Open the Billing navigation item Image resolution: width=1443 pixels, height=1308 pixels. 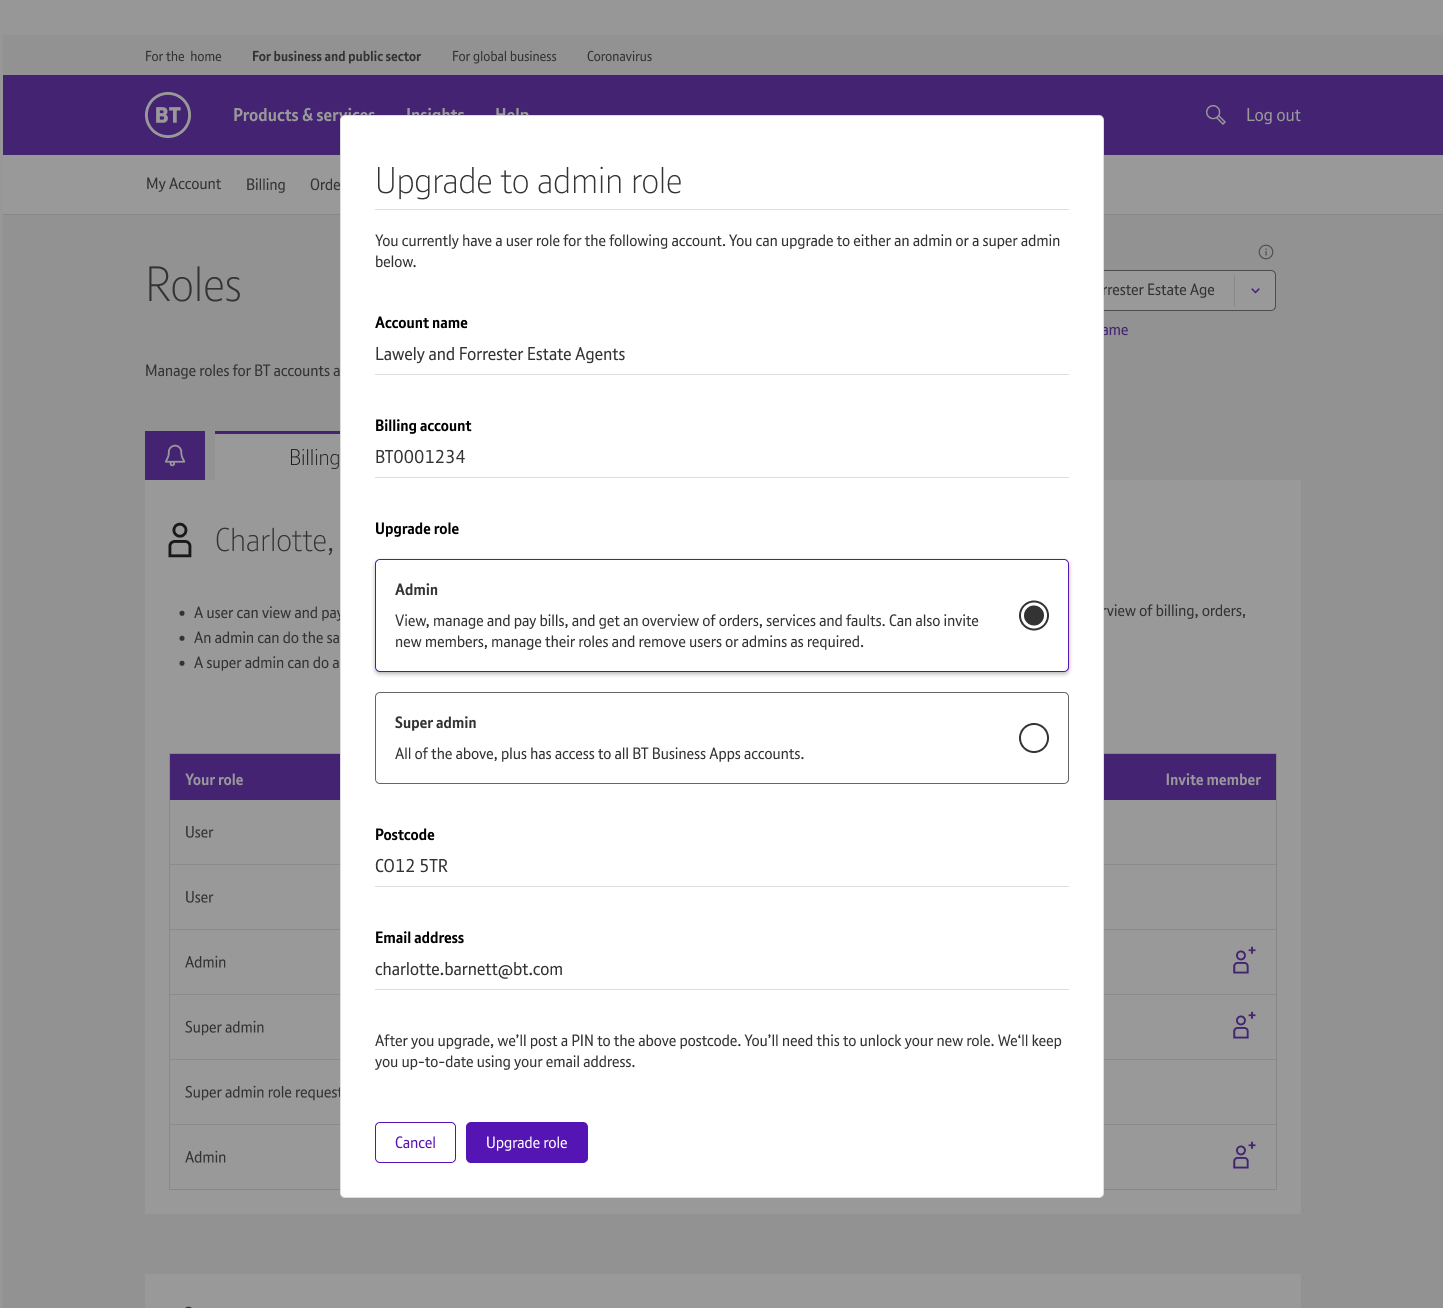point(266,184)
